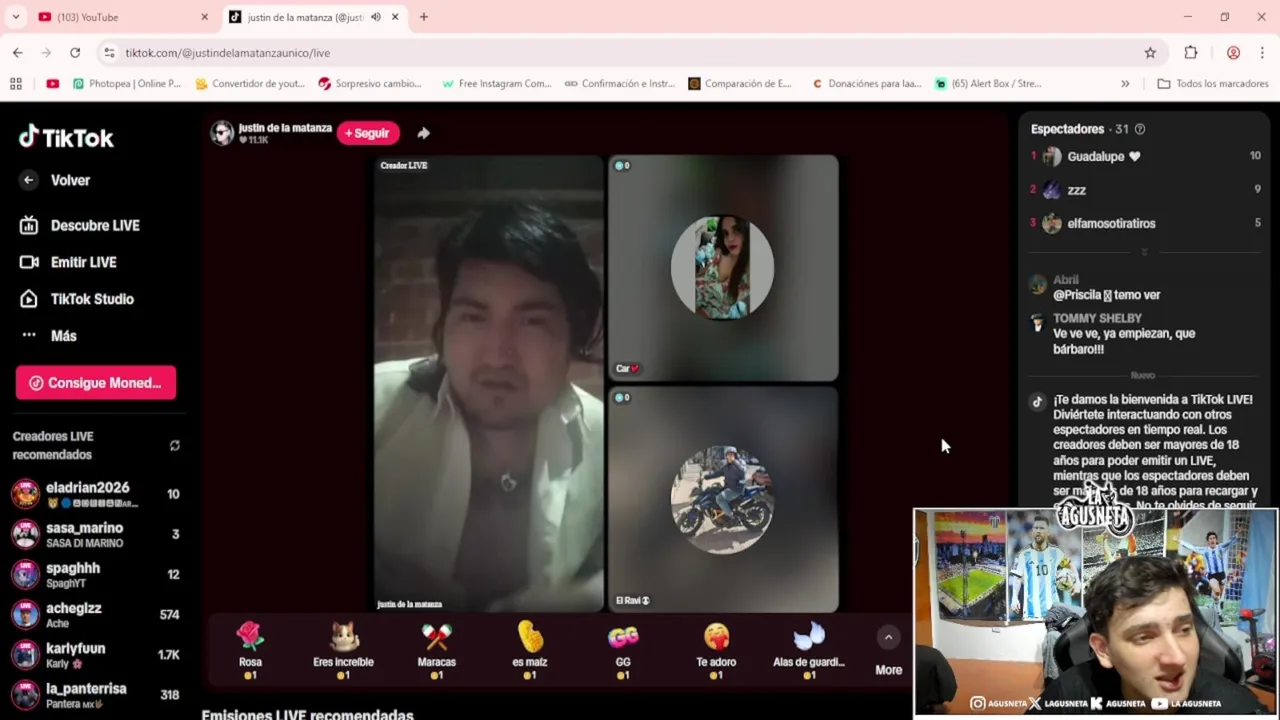Show hidden bookmarks with the chevron
1280x720 pixels.
pyautogui.click(x=1125, y=84)
